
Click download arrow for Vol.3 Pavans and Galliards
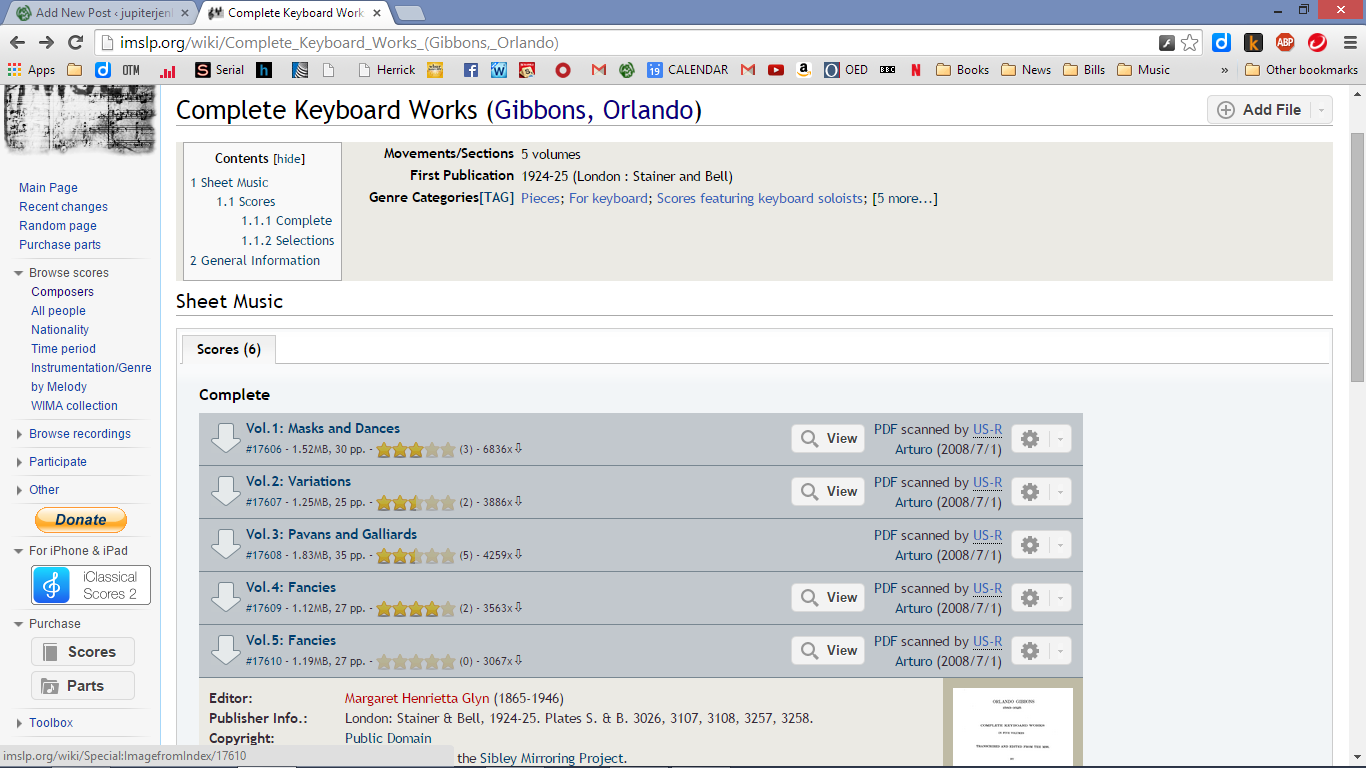click(226, 544)
